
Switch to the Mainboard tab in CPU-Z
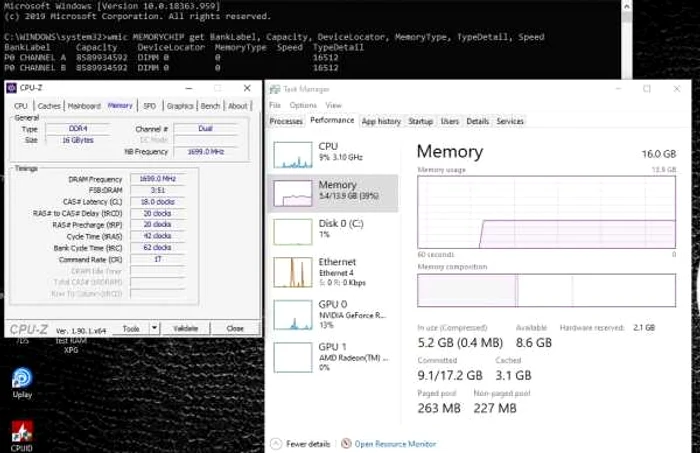point(84,106)
